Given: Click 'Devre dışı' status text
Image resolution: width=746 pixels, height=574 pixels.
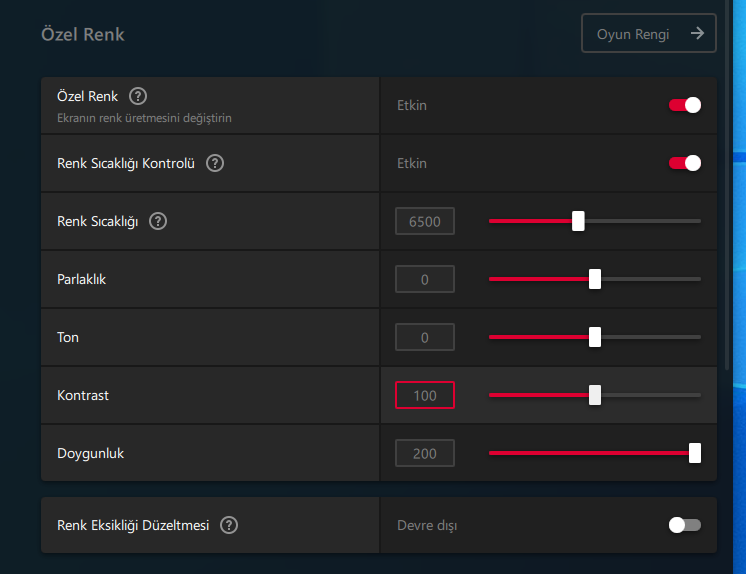Looking at the screenshot, I should [x=427, y=525].
